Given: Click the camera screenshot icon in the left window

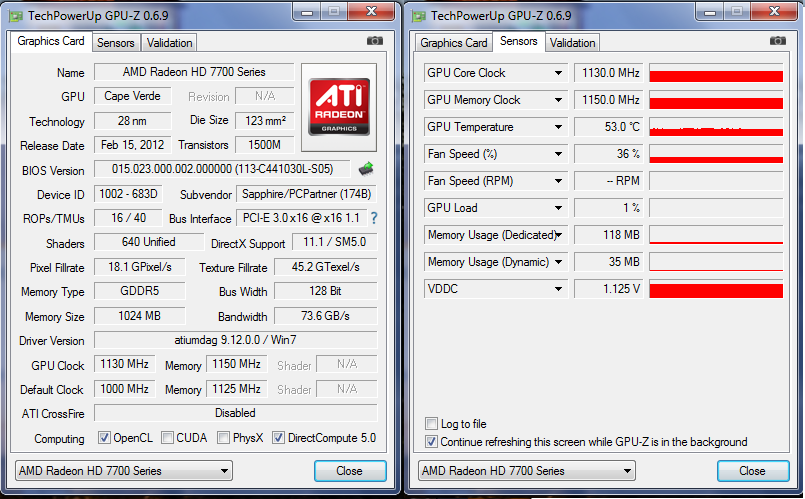Looking at the screenshot, I should click(x=375, y=41).
